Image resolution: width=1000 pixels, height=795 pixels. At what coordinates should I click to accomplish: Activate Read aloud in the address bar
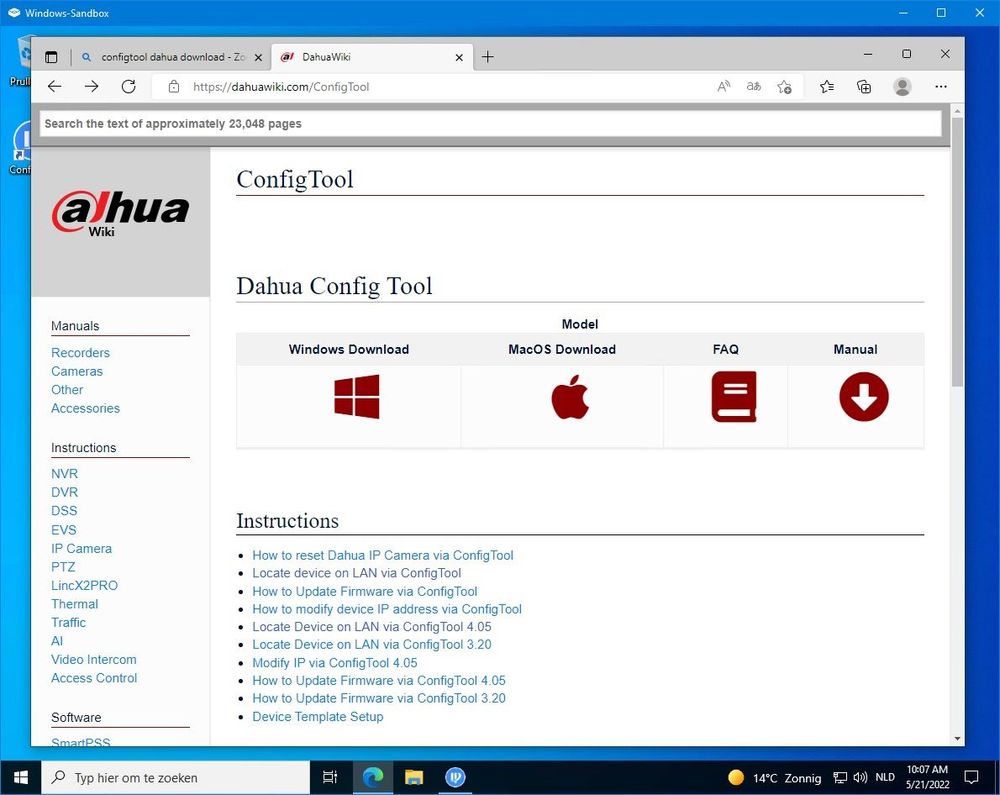[x=723, y=87]
